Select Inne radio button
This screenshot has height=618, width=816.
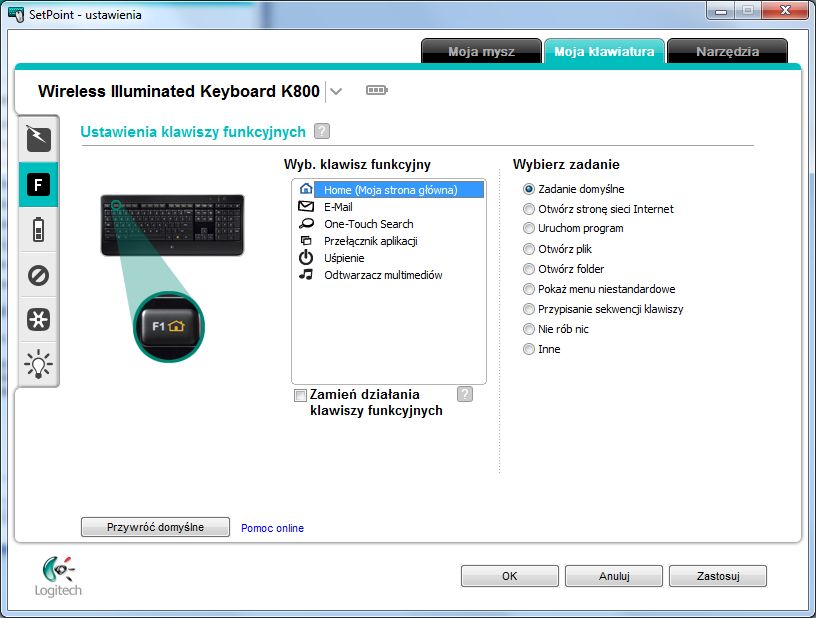click(x=529, y=349)
